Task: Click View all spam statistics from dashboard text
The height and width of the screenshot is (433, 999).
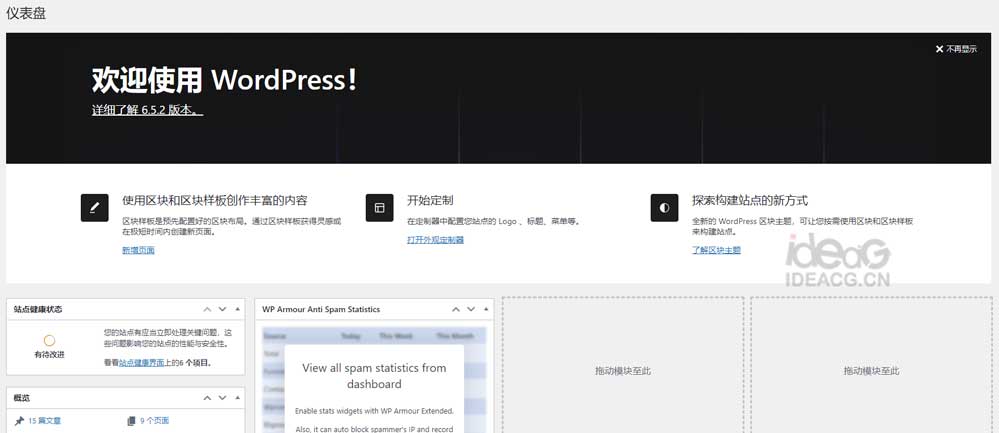Action: pyautogui.click(x=374, y=376)
